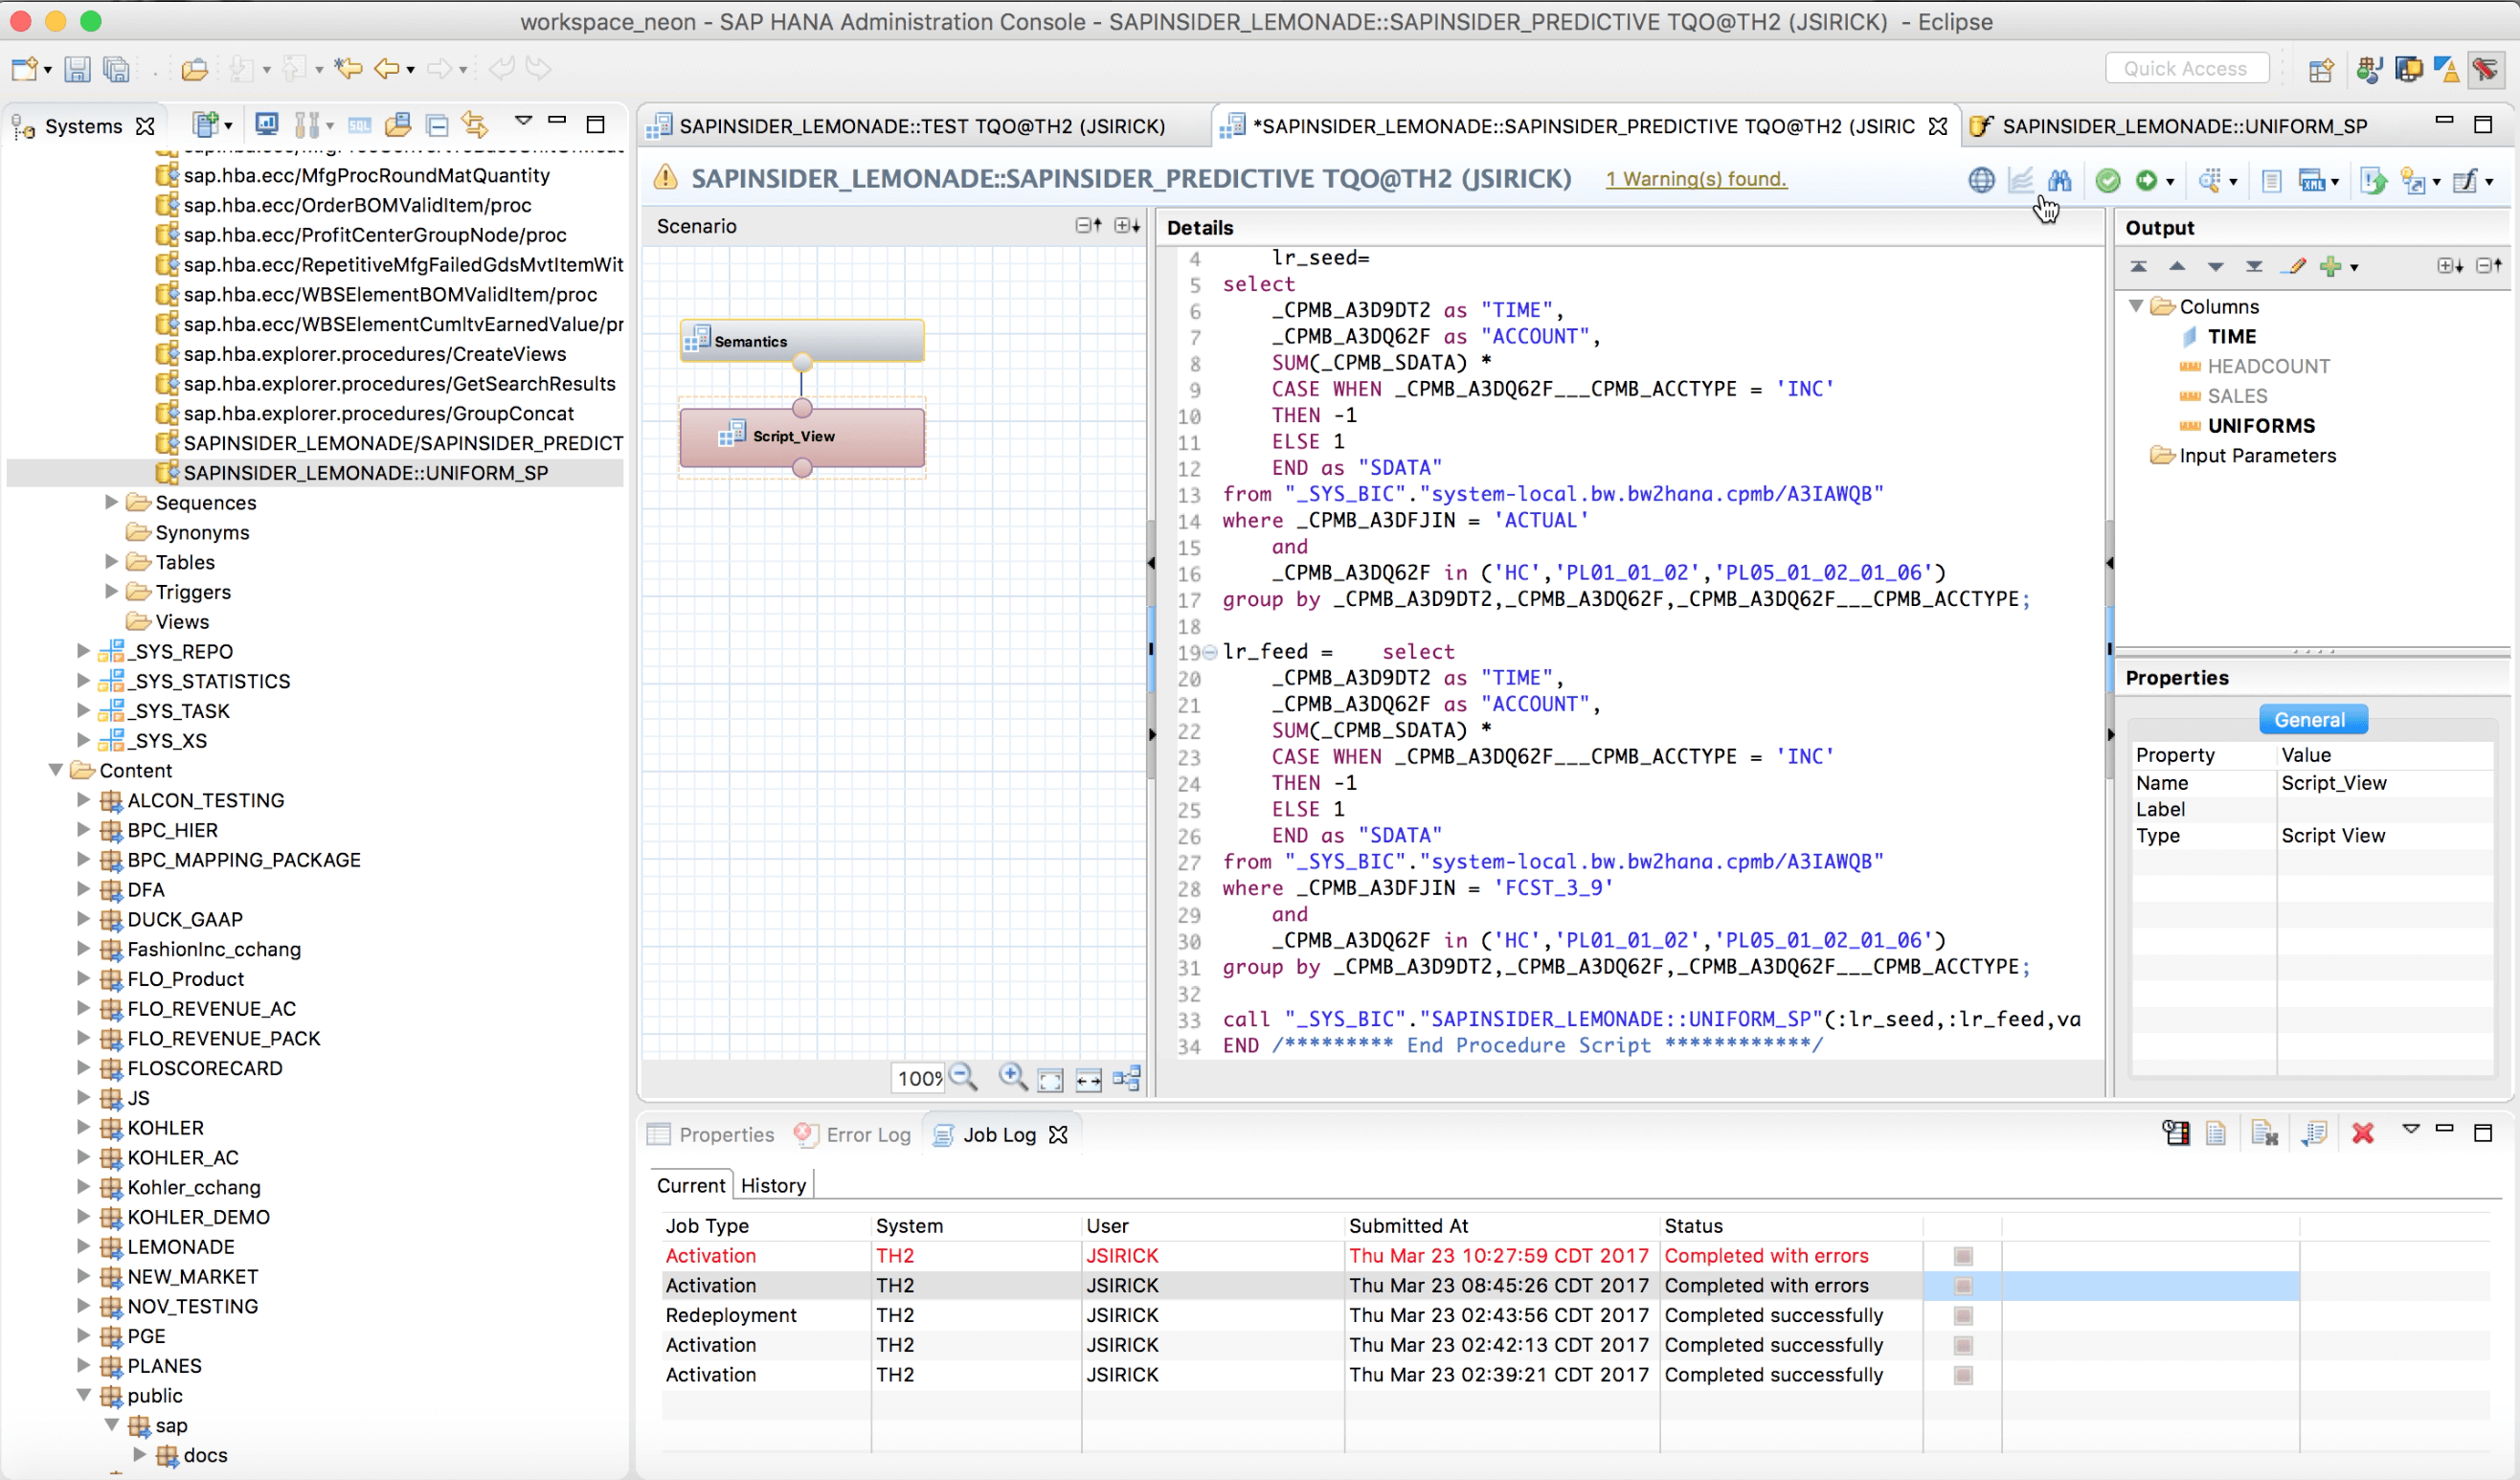Image resolution: width=2520 pixels, height=1480 pixels.
Task: Click the green Save and Validate checkmark
Action: [x=2108, y=180]
